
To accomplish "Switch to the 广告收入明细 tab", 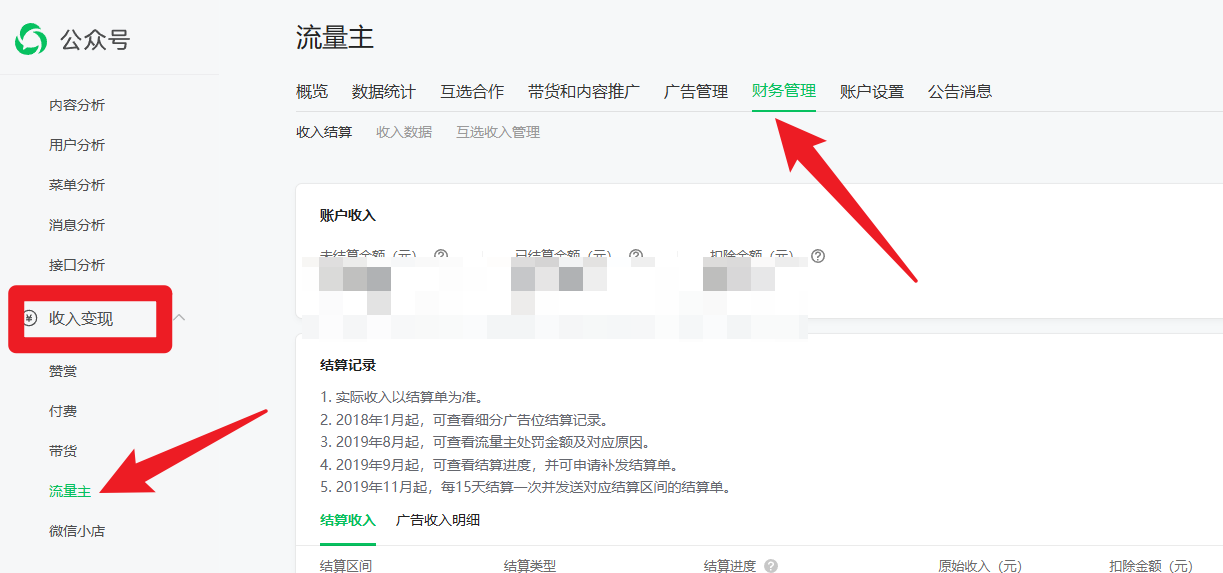I will click(438, 520).
